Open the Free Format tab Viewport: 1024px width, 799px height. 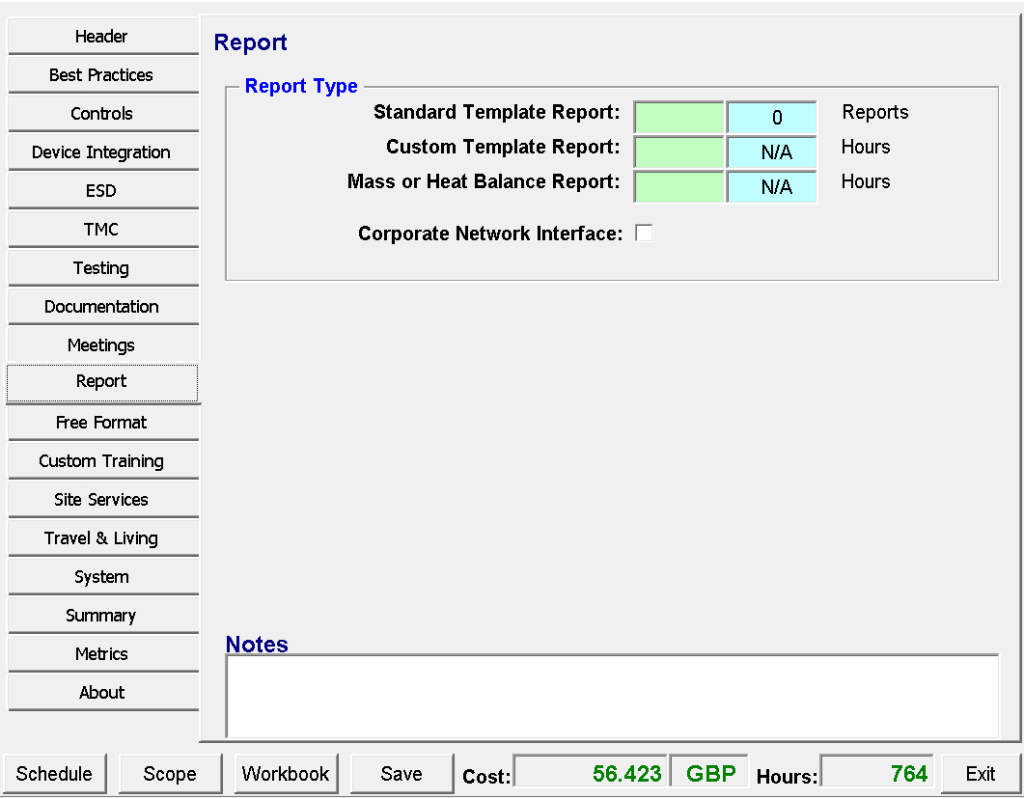point(102,423)
